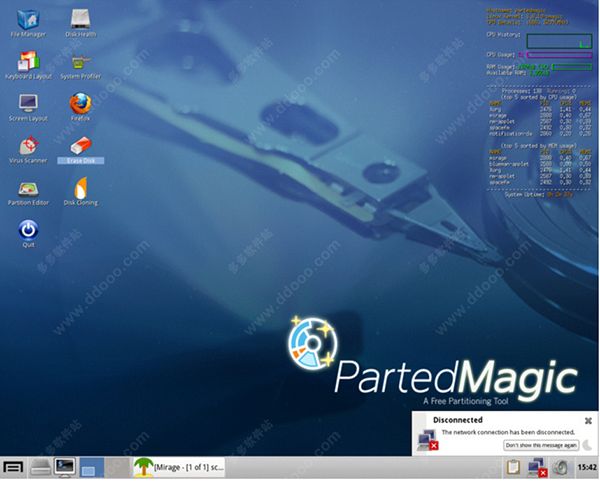Click the CPU Usage bar
This screenshot has width=600, height=482.
pyautogui.click(x=559, y=55)
